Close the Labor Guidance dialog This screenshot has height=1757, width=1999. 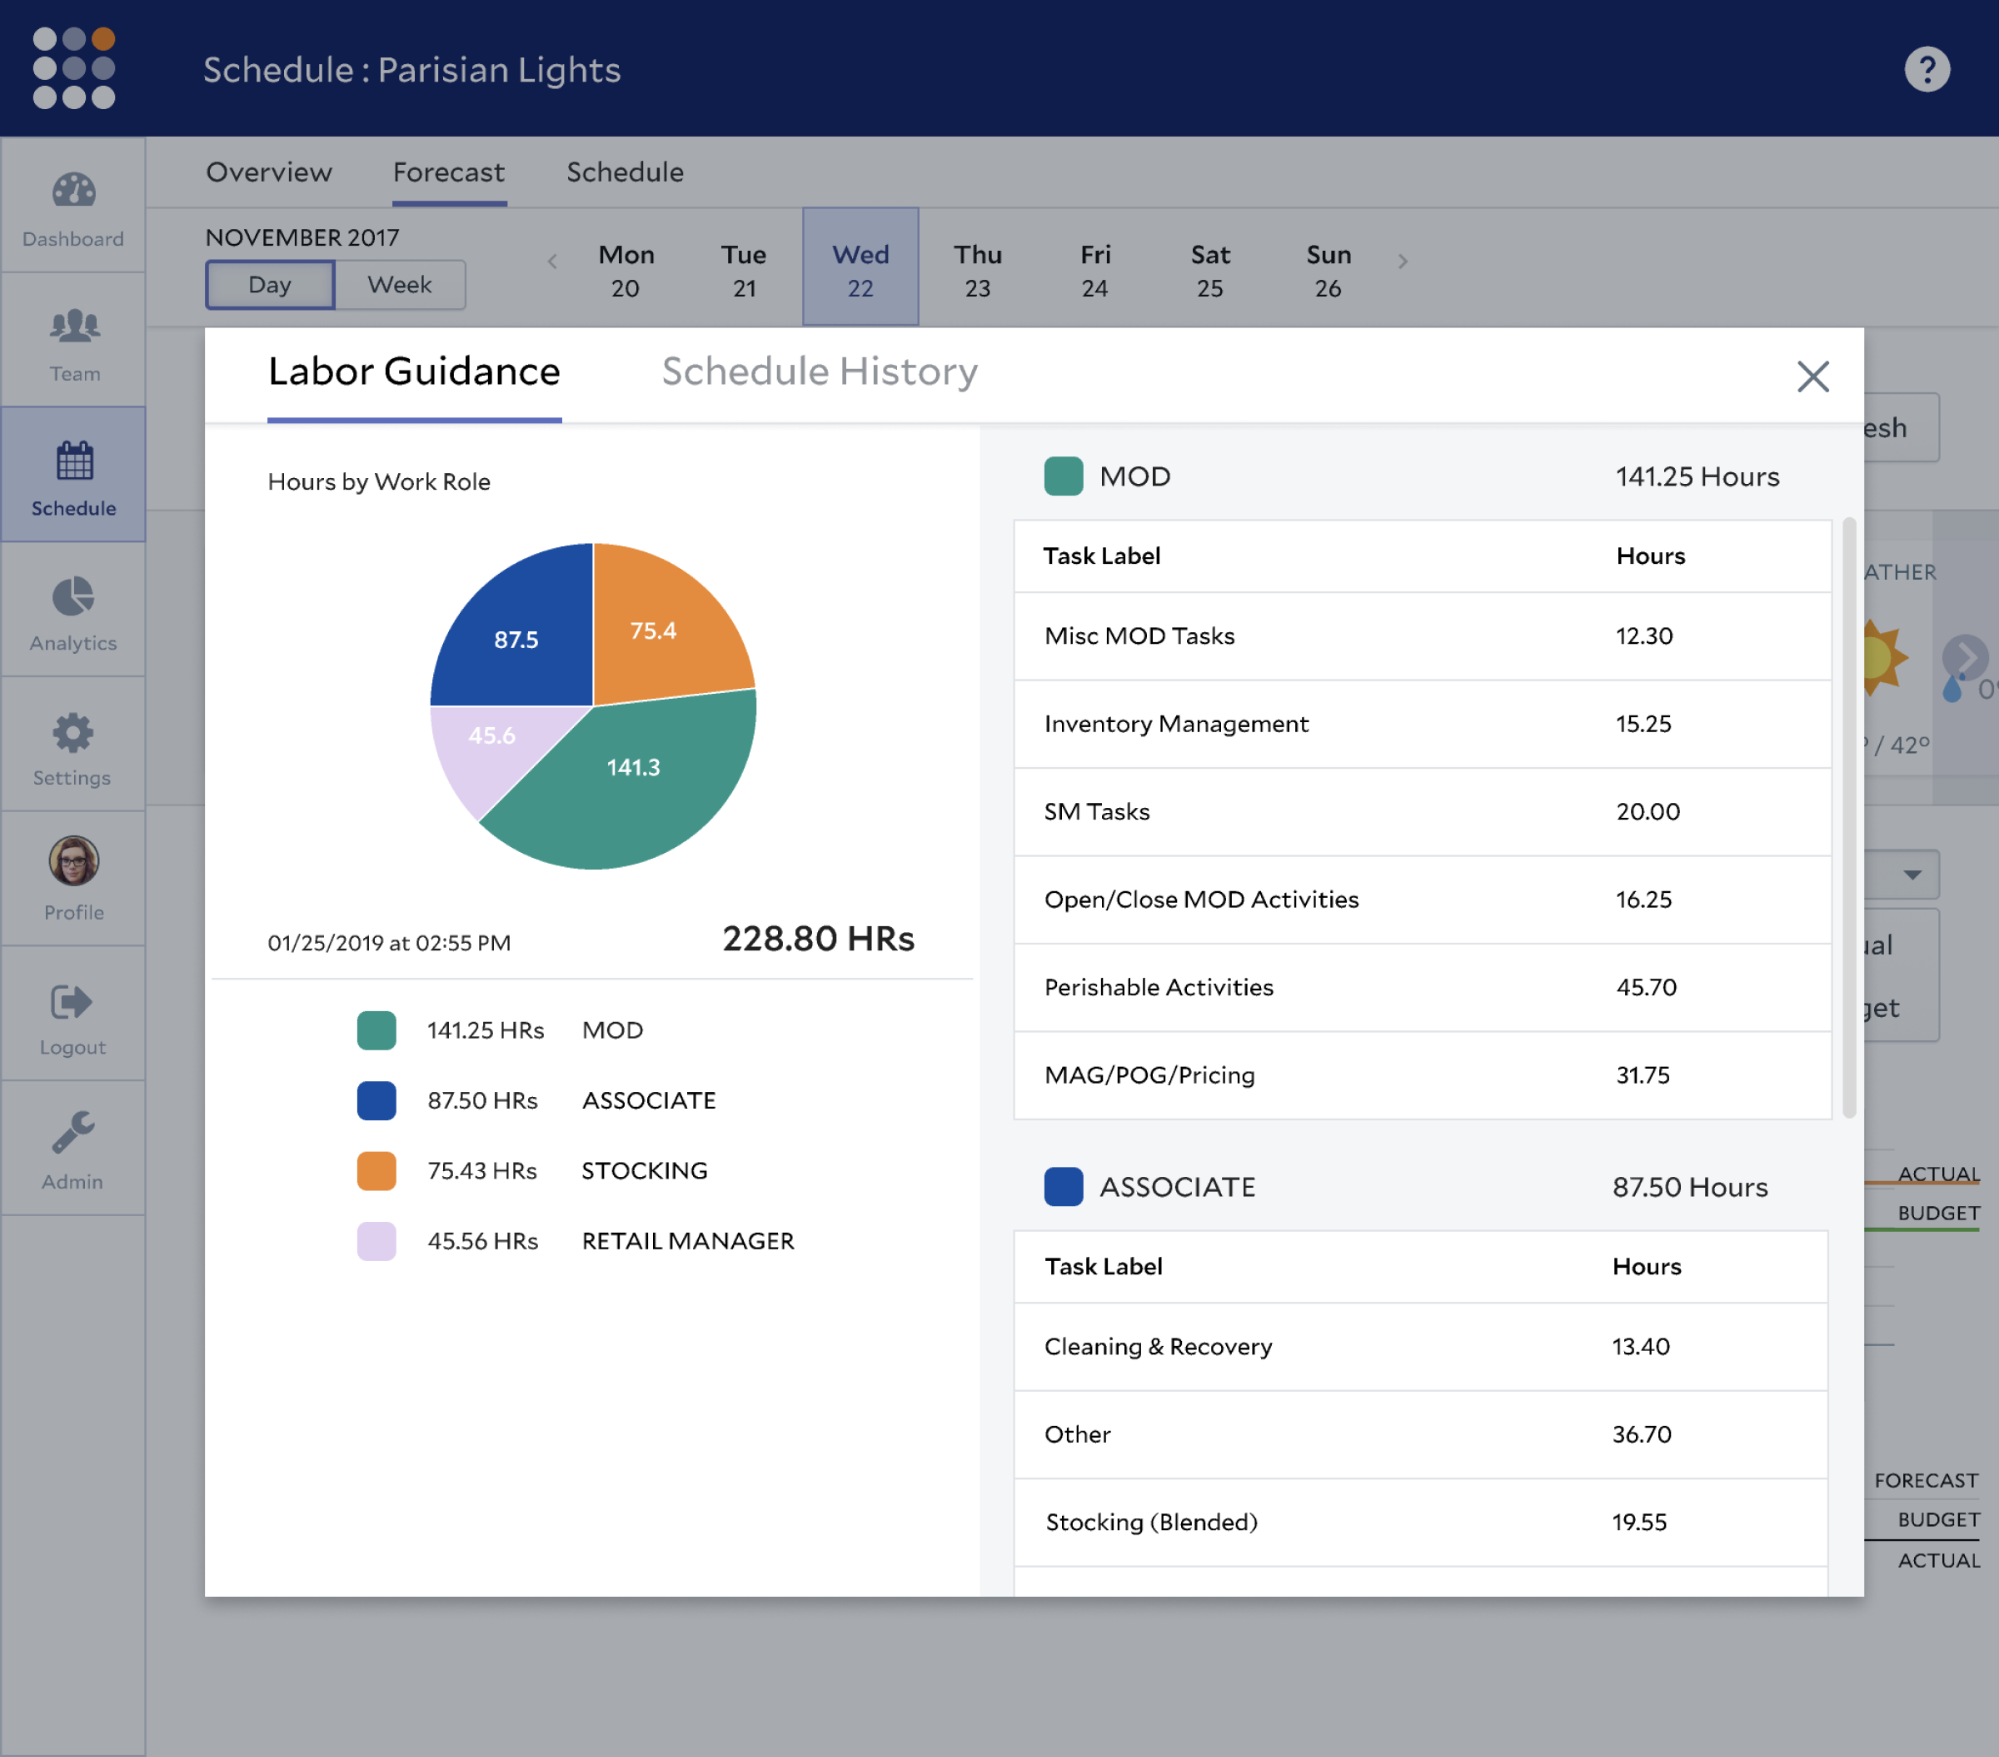tap(1812, 377)
